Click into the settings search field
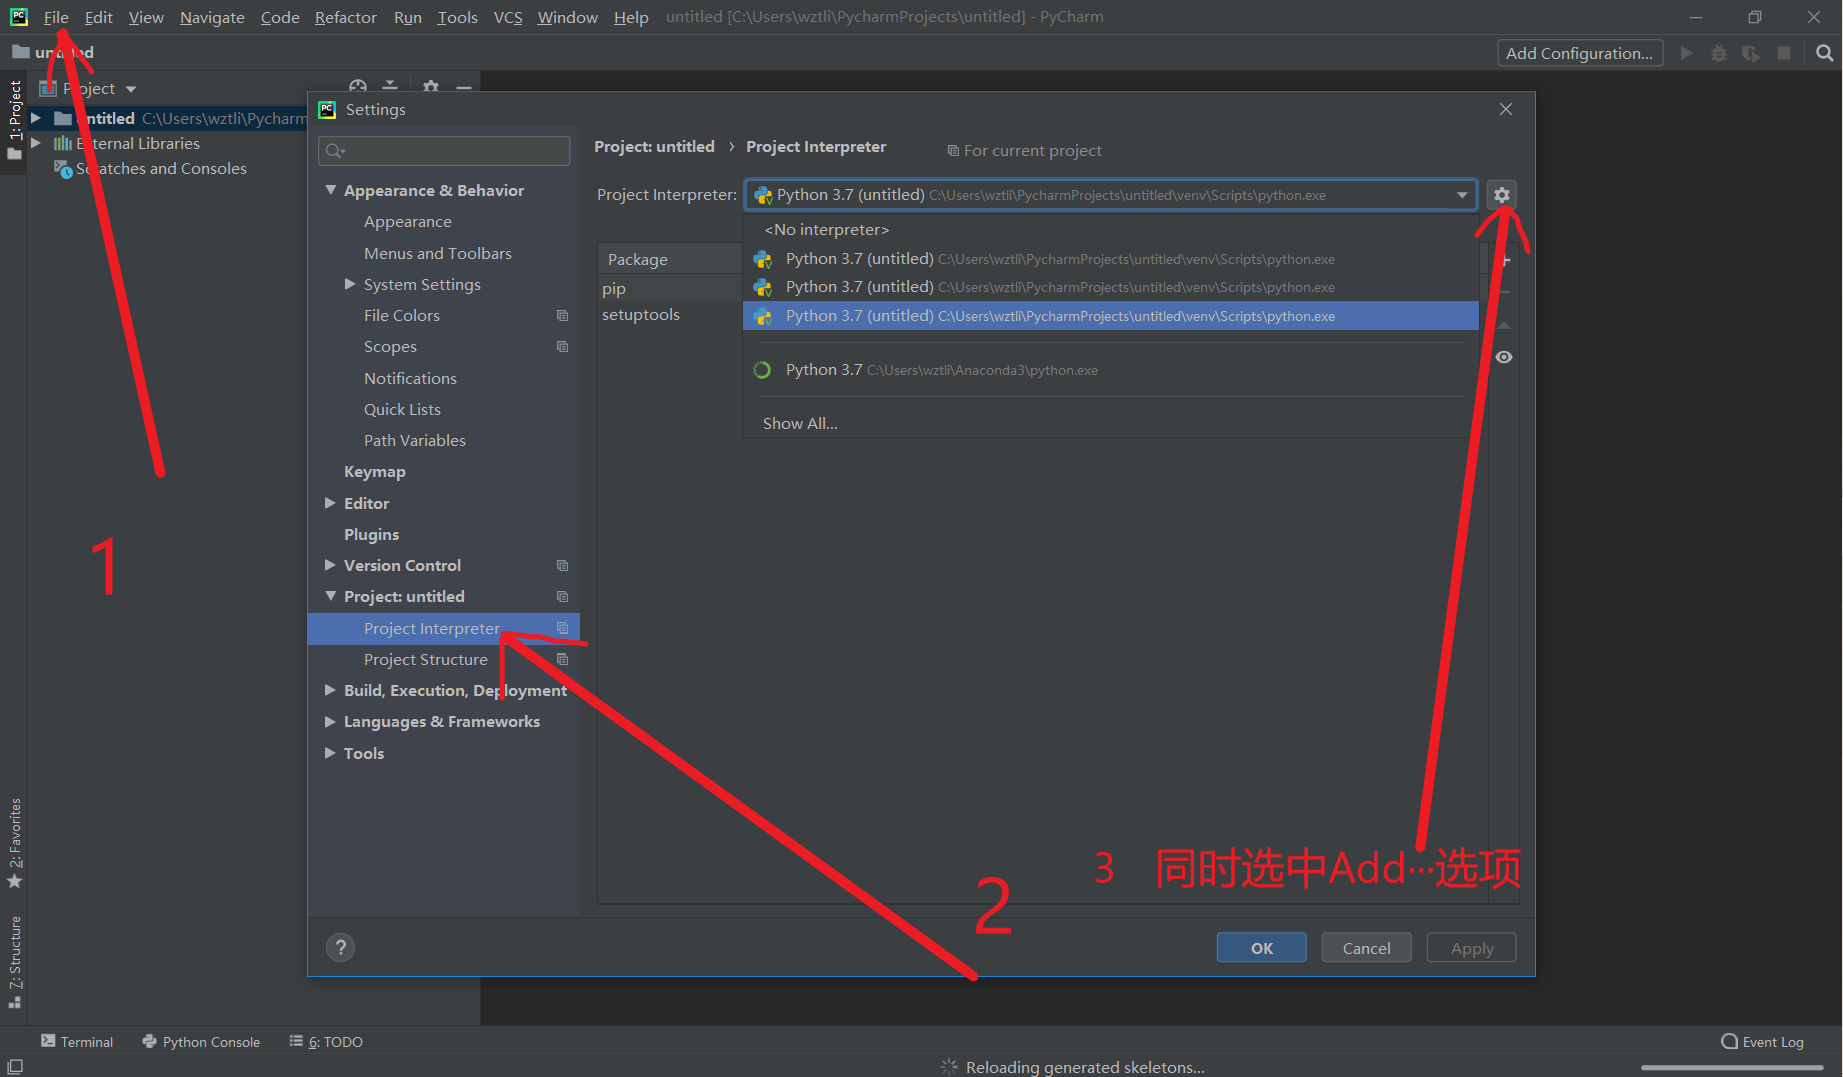1843x1077 pixels. [x=444, y=151]
